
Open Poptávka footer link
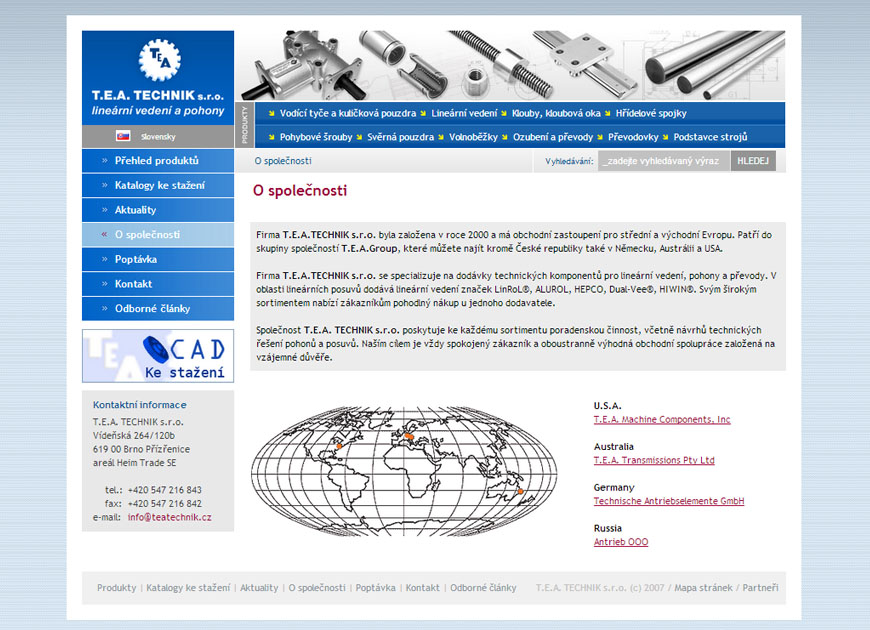click(x=376, y=588)
